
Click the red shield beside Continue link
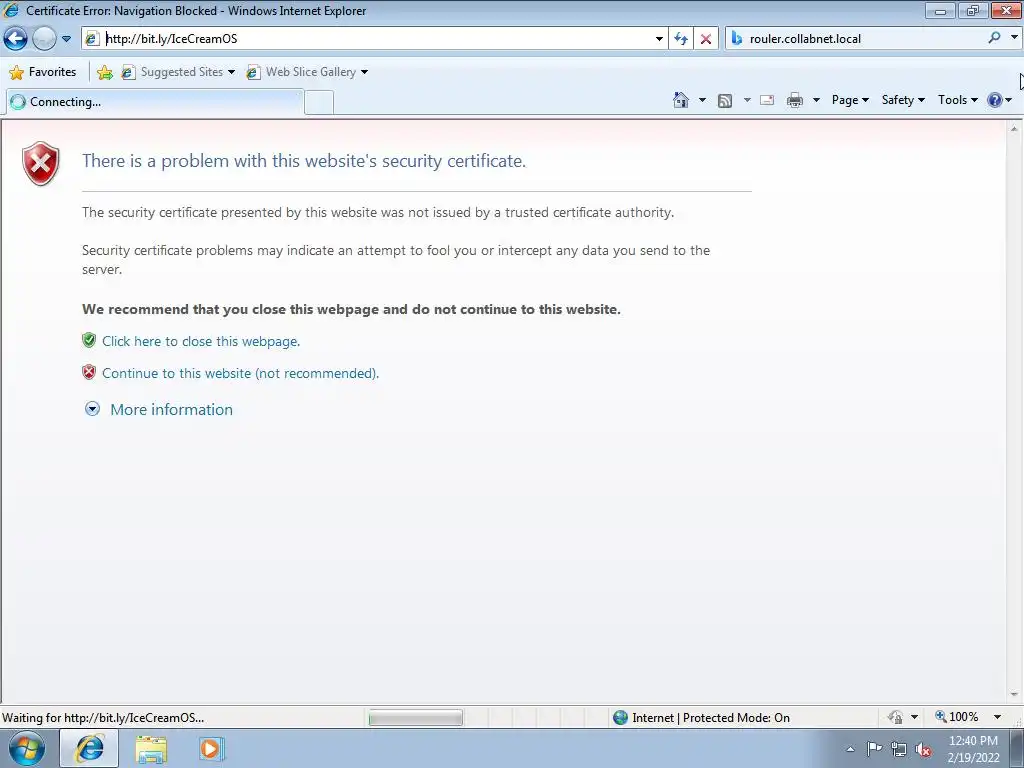[89, 372]
